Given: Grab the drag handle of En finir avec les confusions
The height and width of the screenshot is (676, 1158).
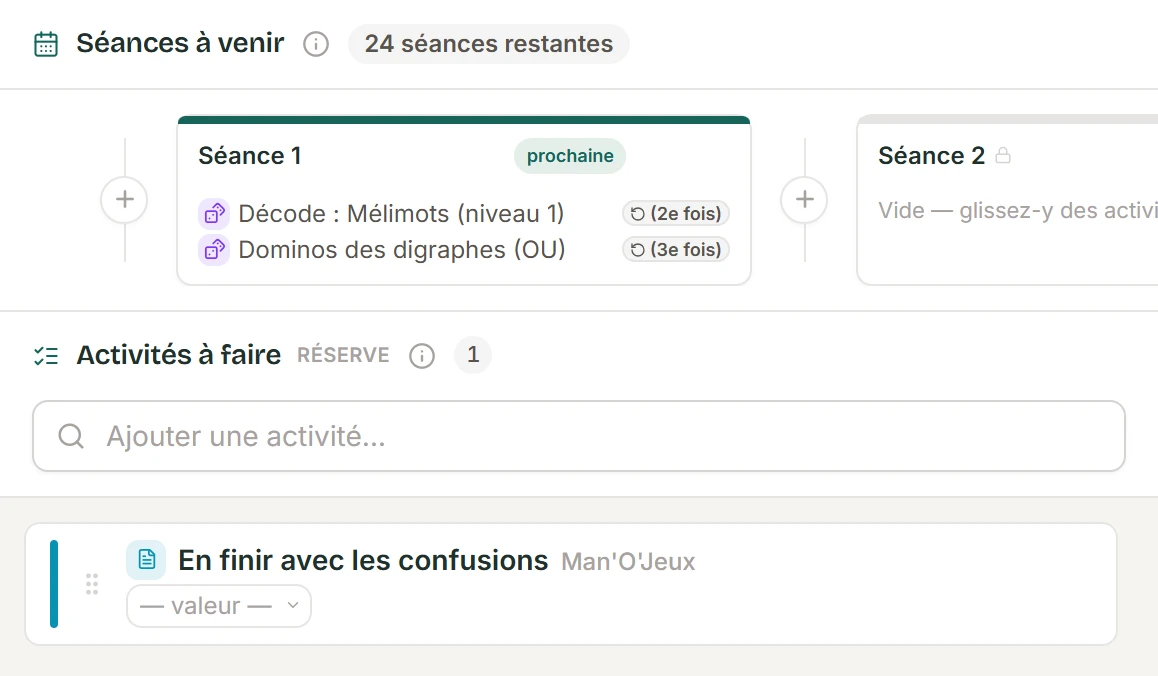Looking at the screenshot, I should pos(92,584).
